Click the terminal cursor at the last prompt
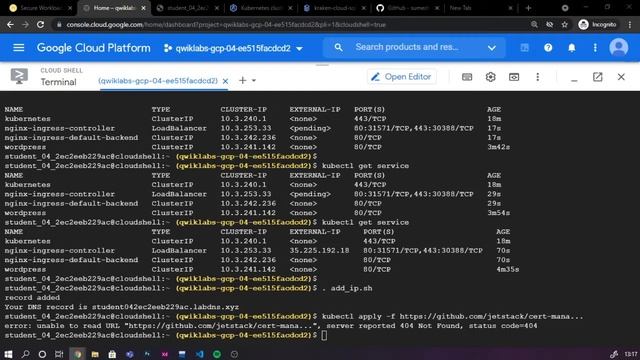Image resolution: width=640 pixels, height=360 pixels. 324,335
